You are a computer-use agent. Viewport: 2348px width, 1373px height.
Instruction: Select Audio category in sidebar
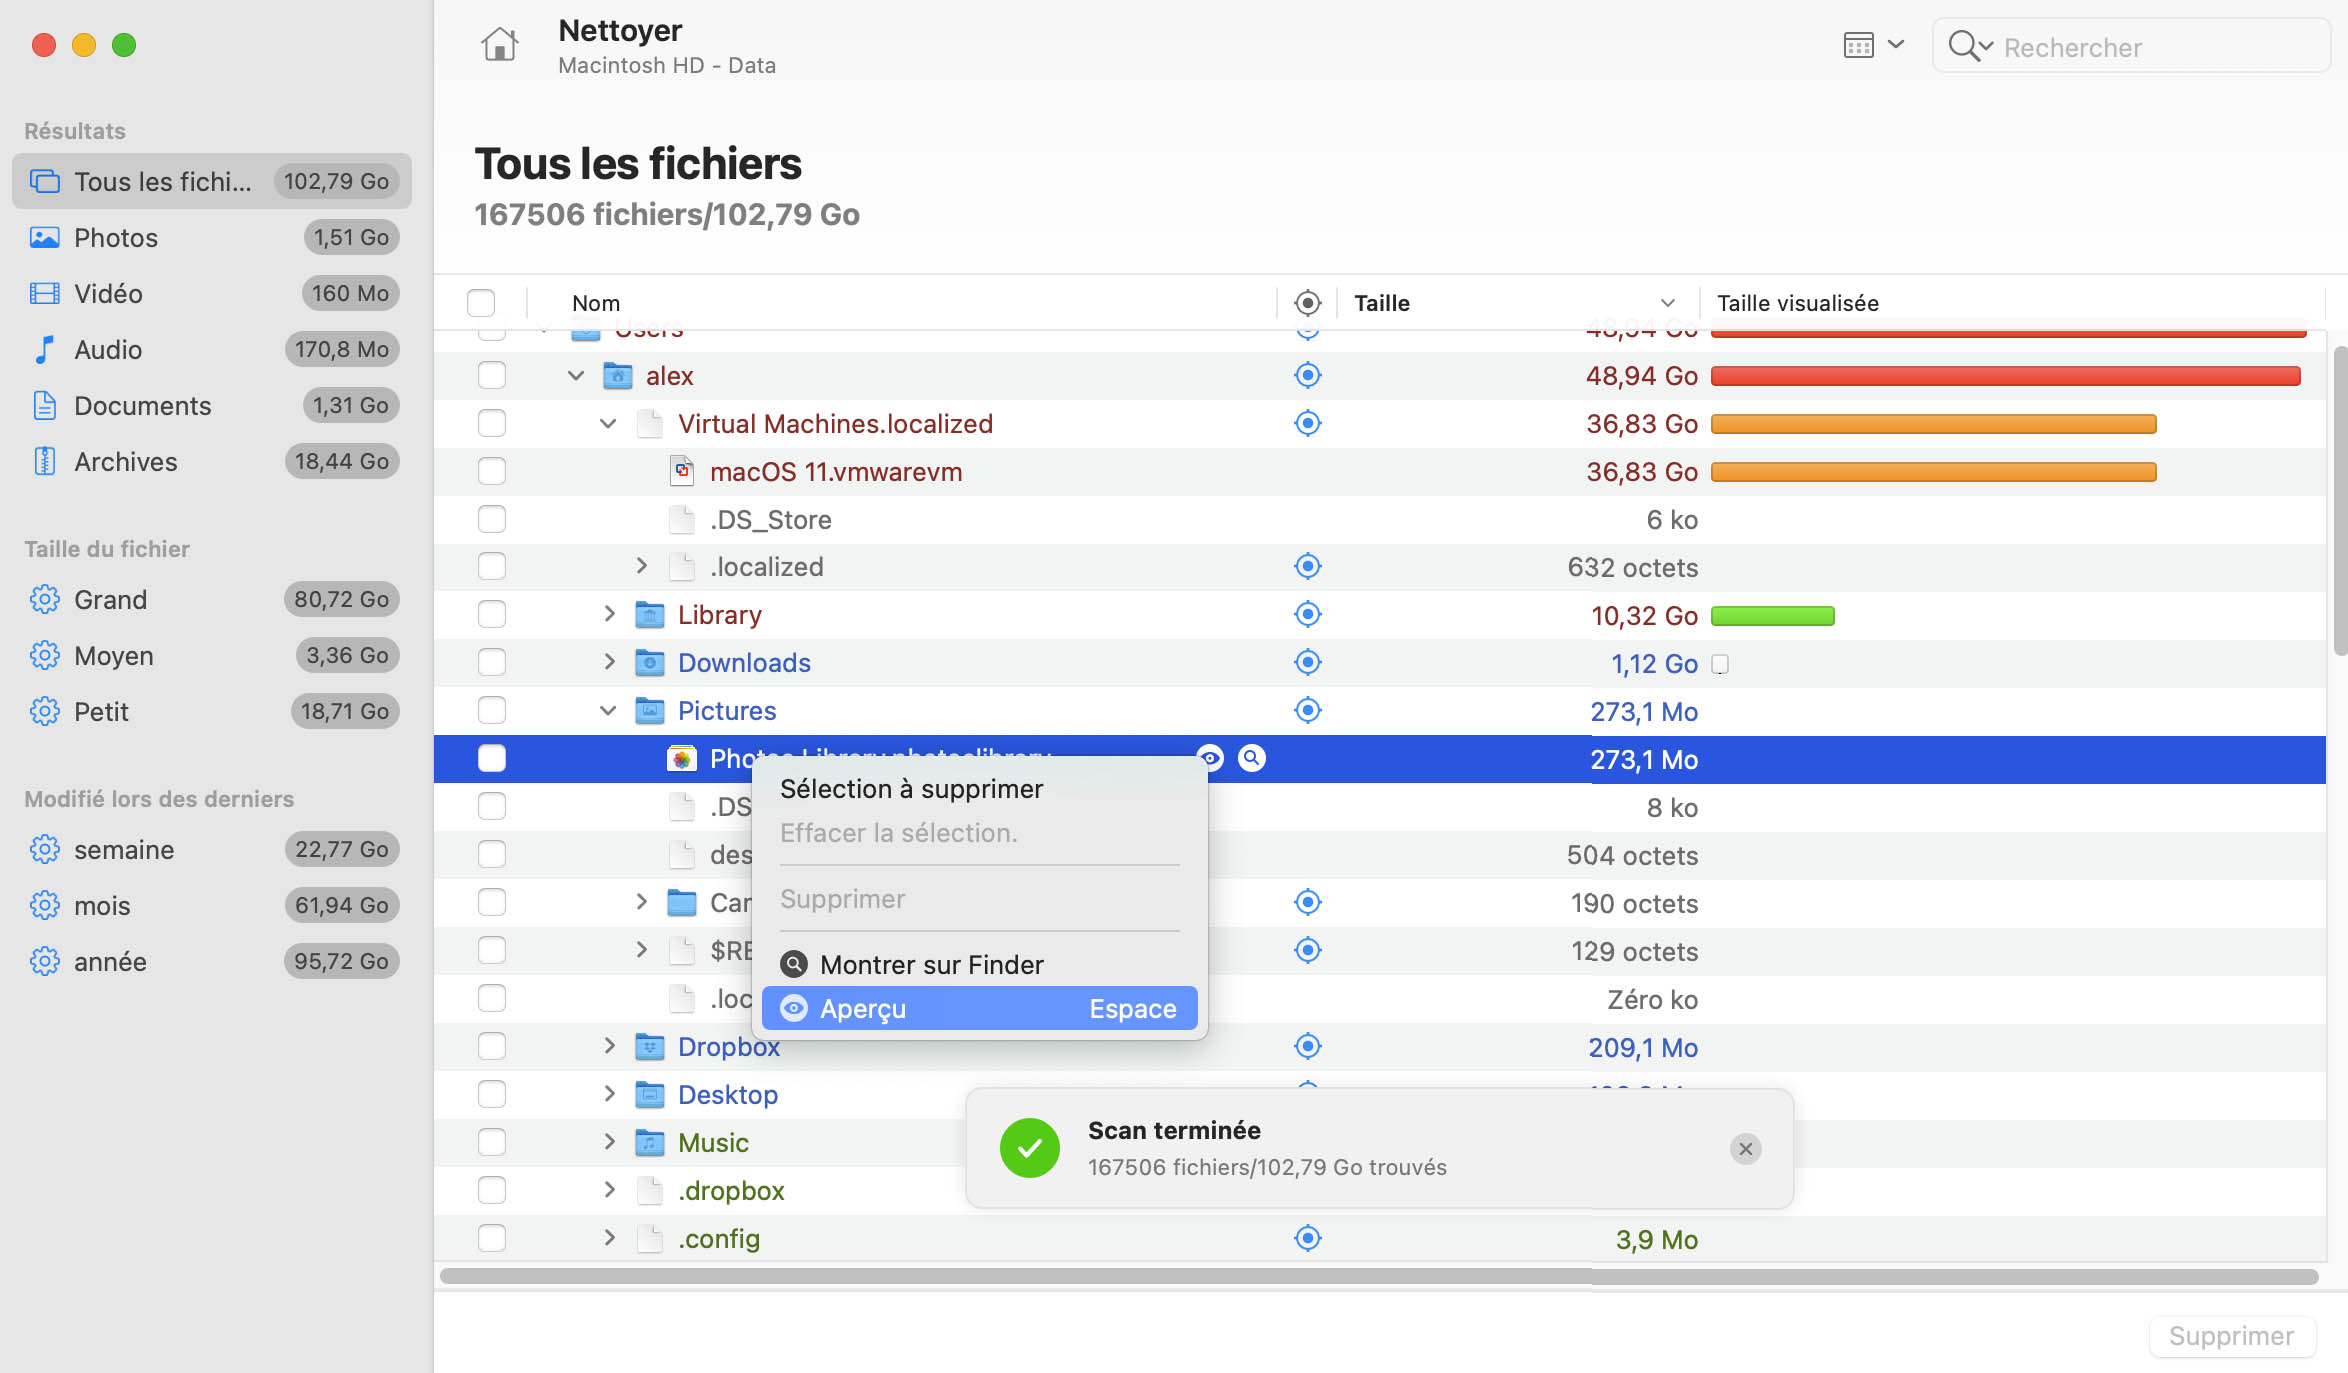click(x=108, y=349)
